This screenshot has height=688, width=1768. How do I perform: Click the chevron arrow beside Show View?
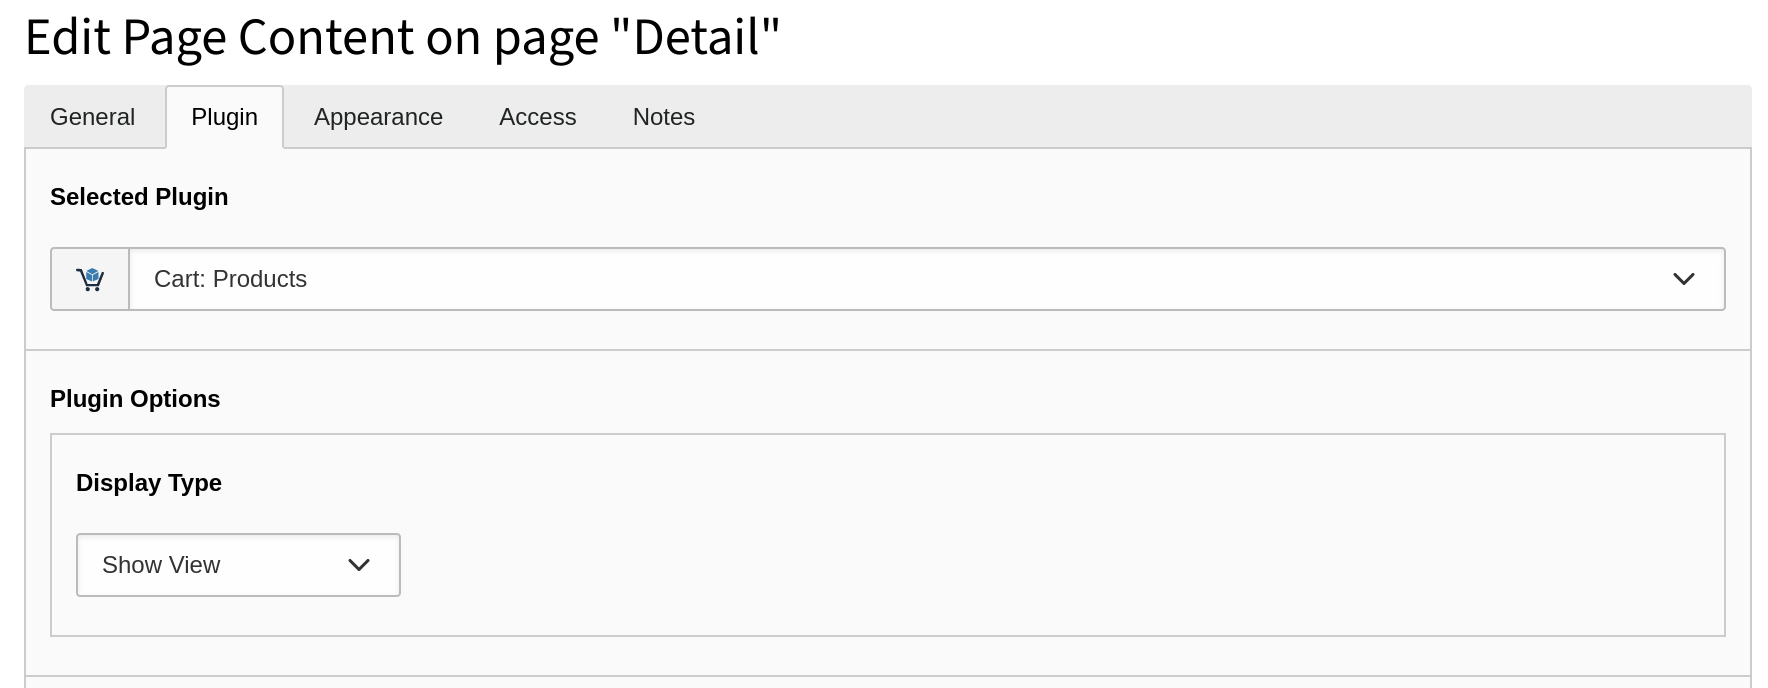359,565
